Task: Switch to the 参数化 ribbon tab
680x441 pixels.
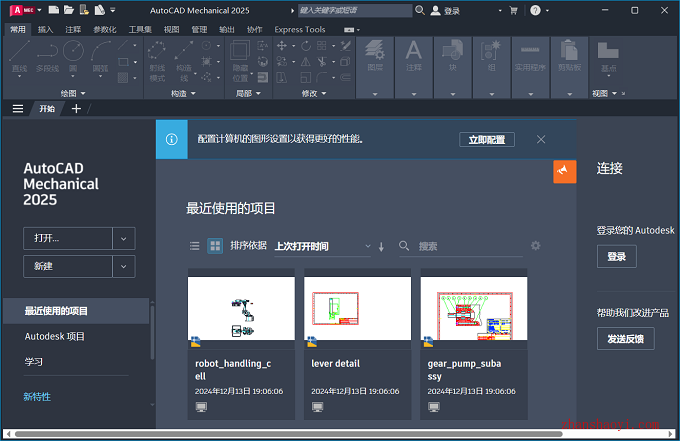Action: pyautogui.click(x=105, y=29)
